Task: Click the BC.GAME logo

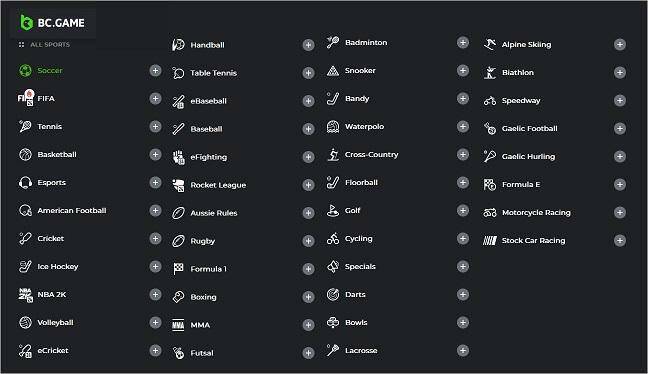Action: click(x=53, y=23)
